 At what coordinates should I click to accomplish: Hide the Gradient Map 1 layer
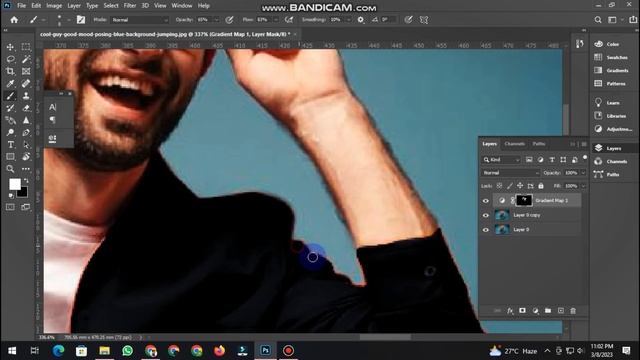[x=486, y=200]
